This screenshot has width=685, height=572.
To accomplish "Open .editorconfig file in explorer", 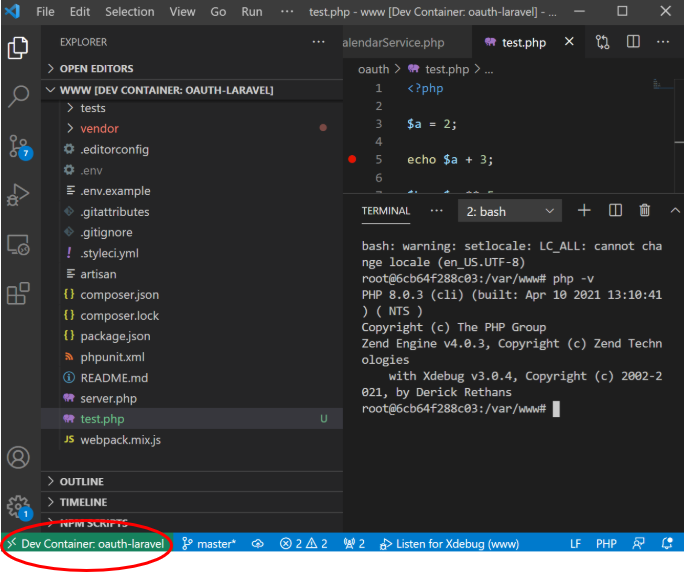I will pyautogui.click(x=192, y=149).
